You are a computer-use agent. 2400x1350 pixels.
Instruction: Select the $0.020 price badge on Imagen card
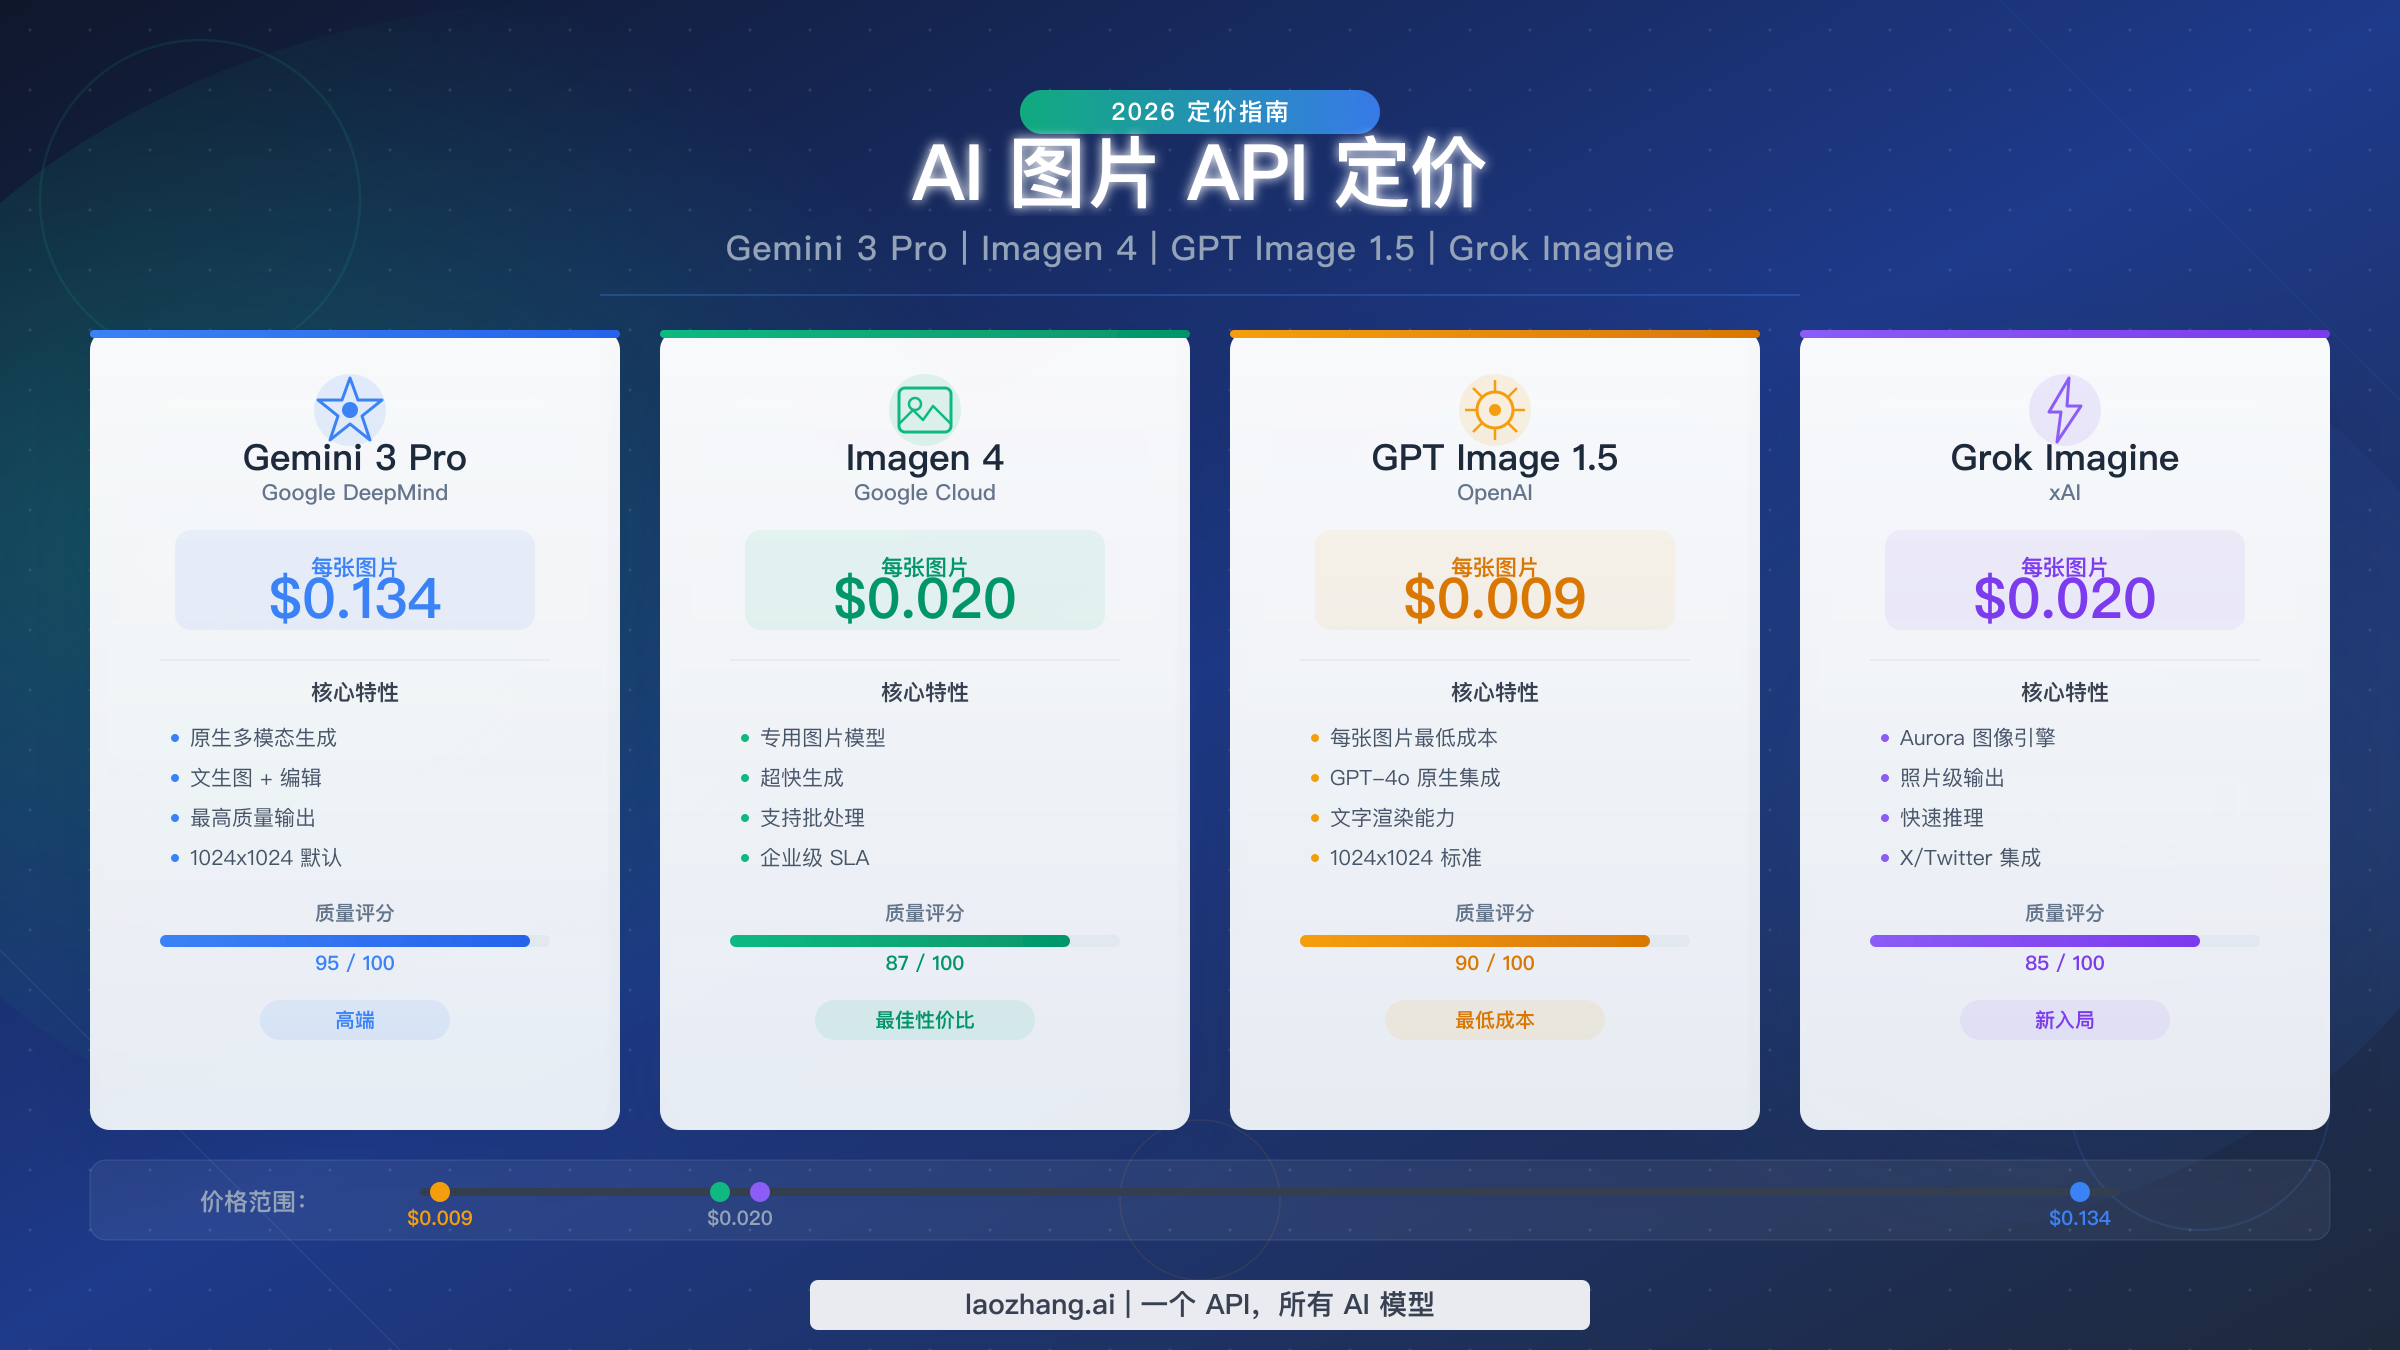coord(923,581)
